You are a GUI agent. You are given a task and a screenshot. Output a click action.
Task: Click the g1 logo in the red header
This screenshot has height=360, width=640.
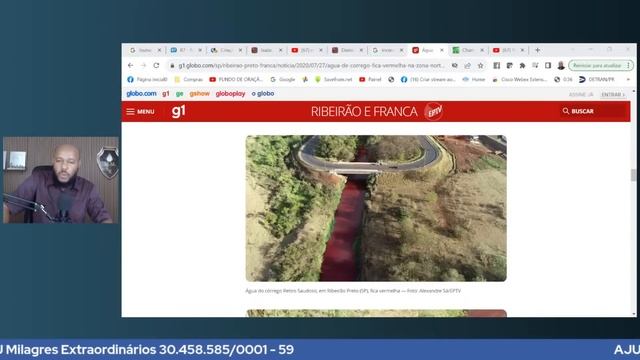[x=178, y=111]
